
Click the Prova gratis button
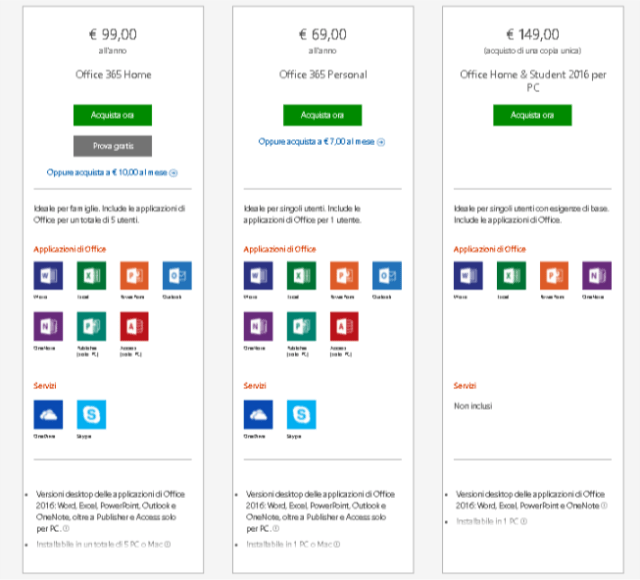(x=112, y=146)
